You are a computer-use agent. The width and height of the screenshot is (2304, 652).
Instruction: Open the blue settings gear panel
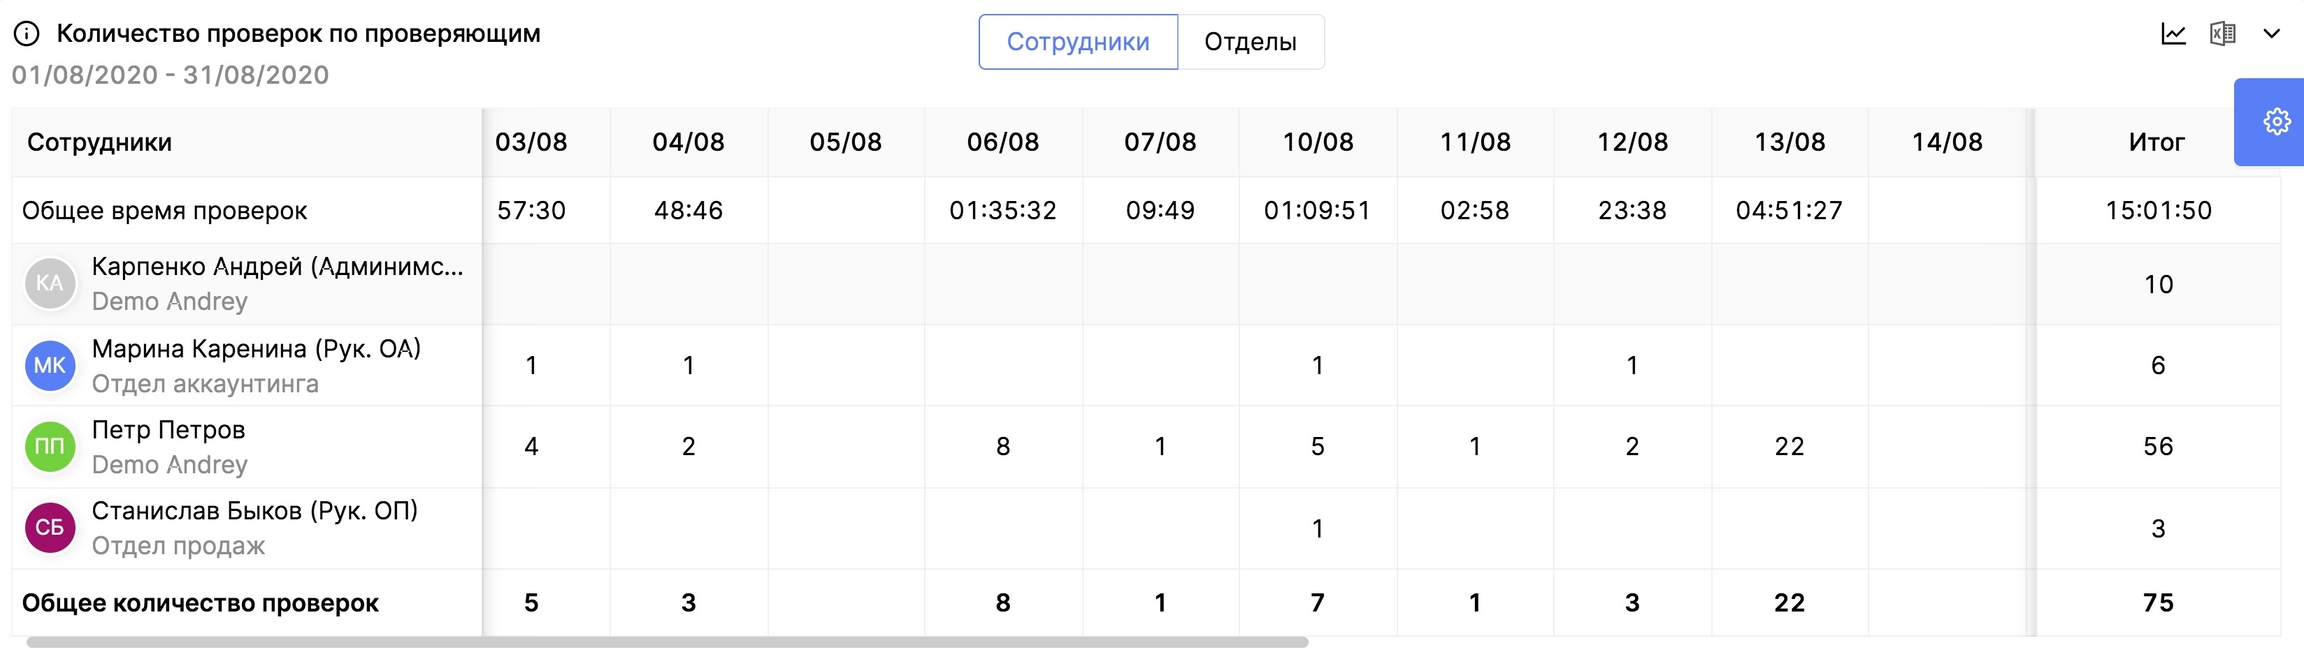point(2276,122)
